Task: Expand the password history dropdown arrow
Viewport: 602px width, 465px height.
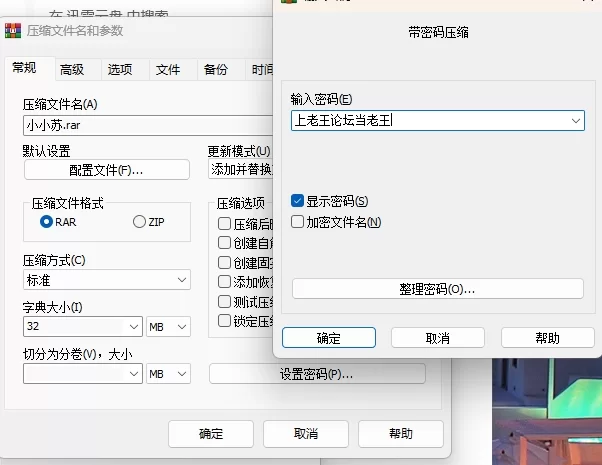Action: point(575,121)
